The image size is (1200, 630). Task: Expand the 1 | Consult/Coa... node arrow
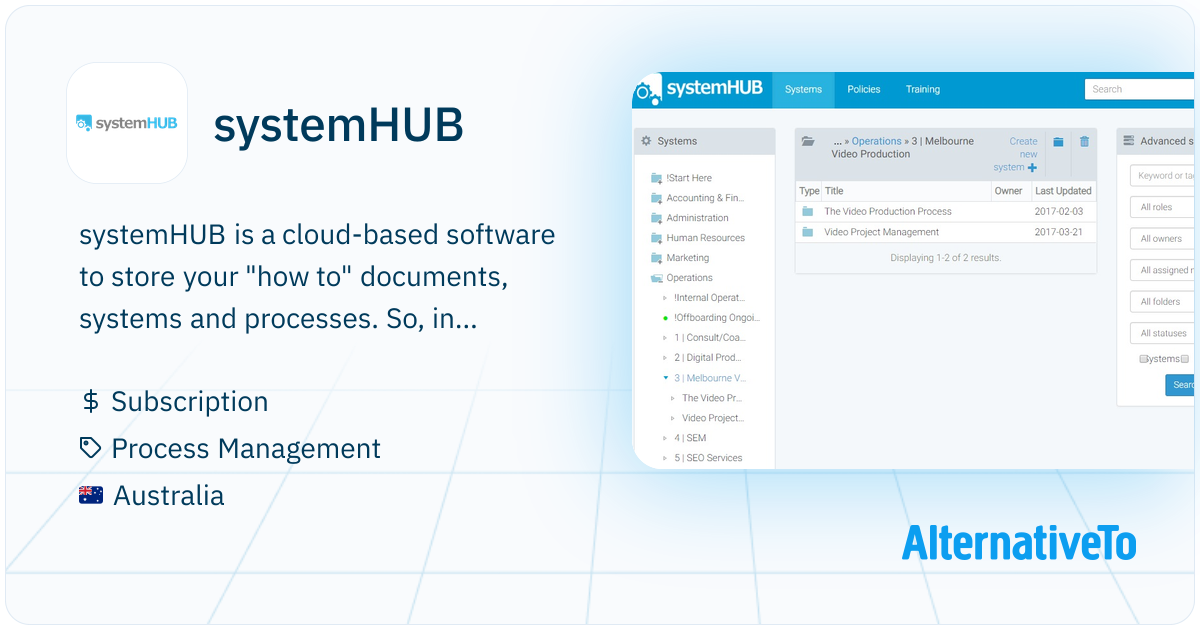tap(666, 338)
